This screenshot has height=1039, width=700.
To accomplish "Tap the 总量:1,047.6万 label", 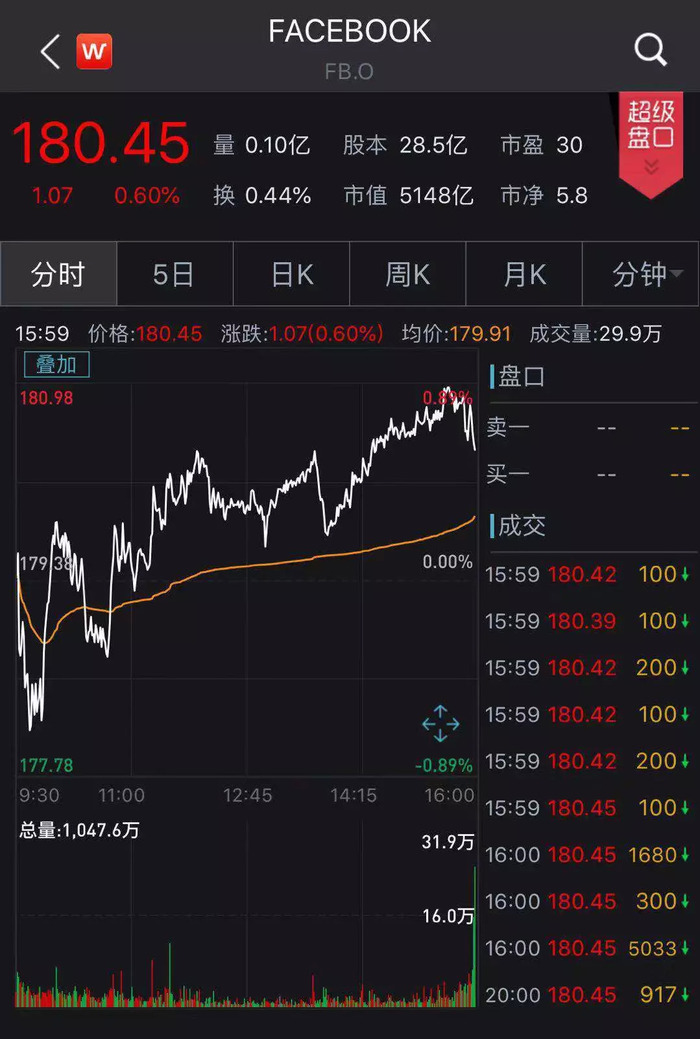I will tap(80, 830).
